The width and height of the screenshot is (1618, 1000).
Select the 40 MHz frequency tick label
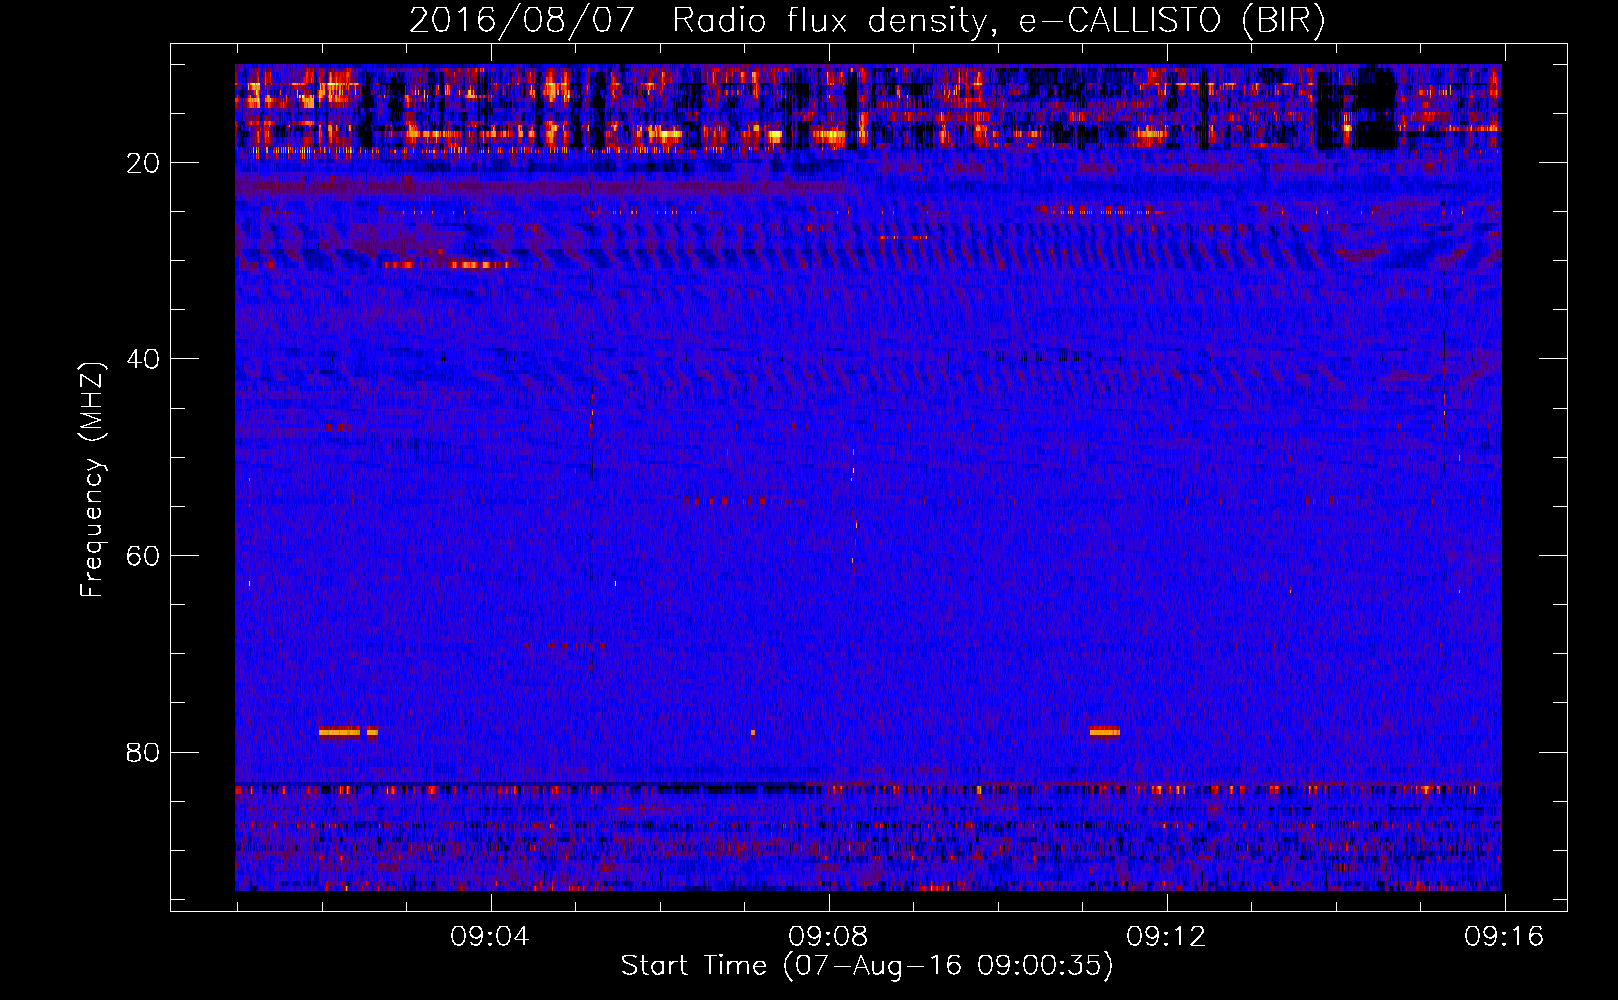point(144,359)
